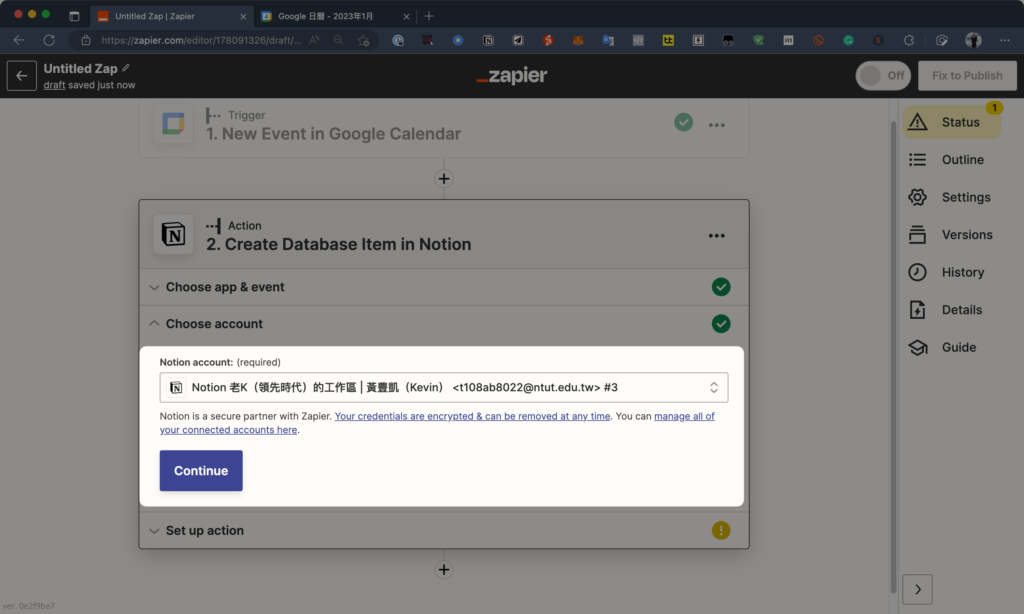Open the browser three-dot menu
This screenshot has height=614, width=1024.
pos(1004,40)
